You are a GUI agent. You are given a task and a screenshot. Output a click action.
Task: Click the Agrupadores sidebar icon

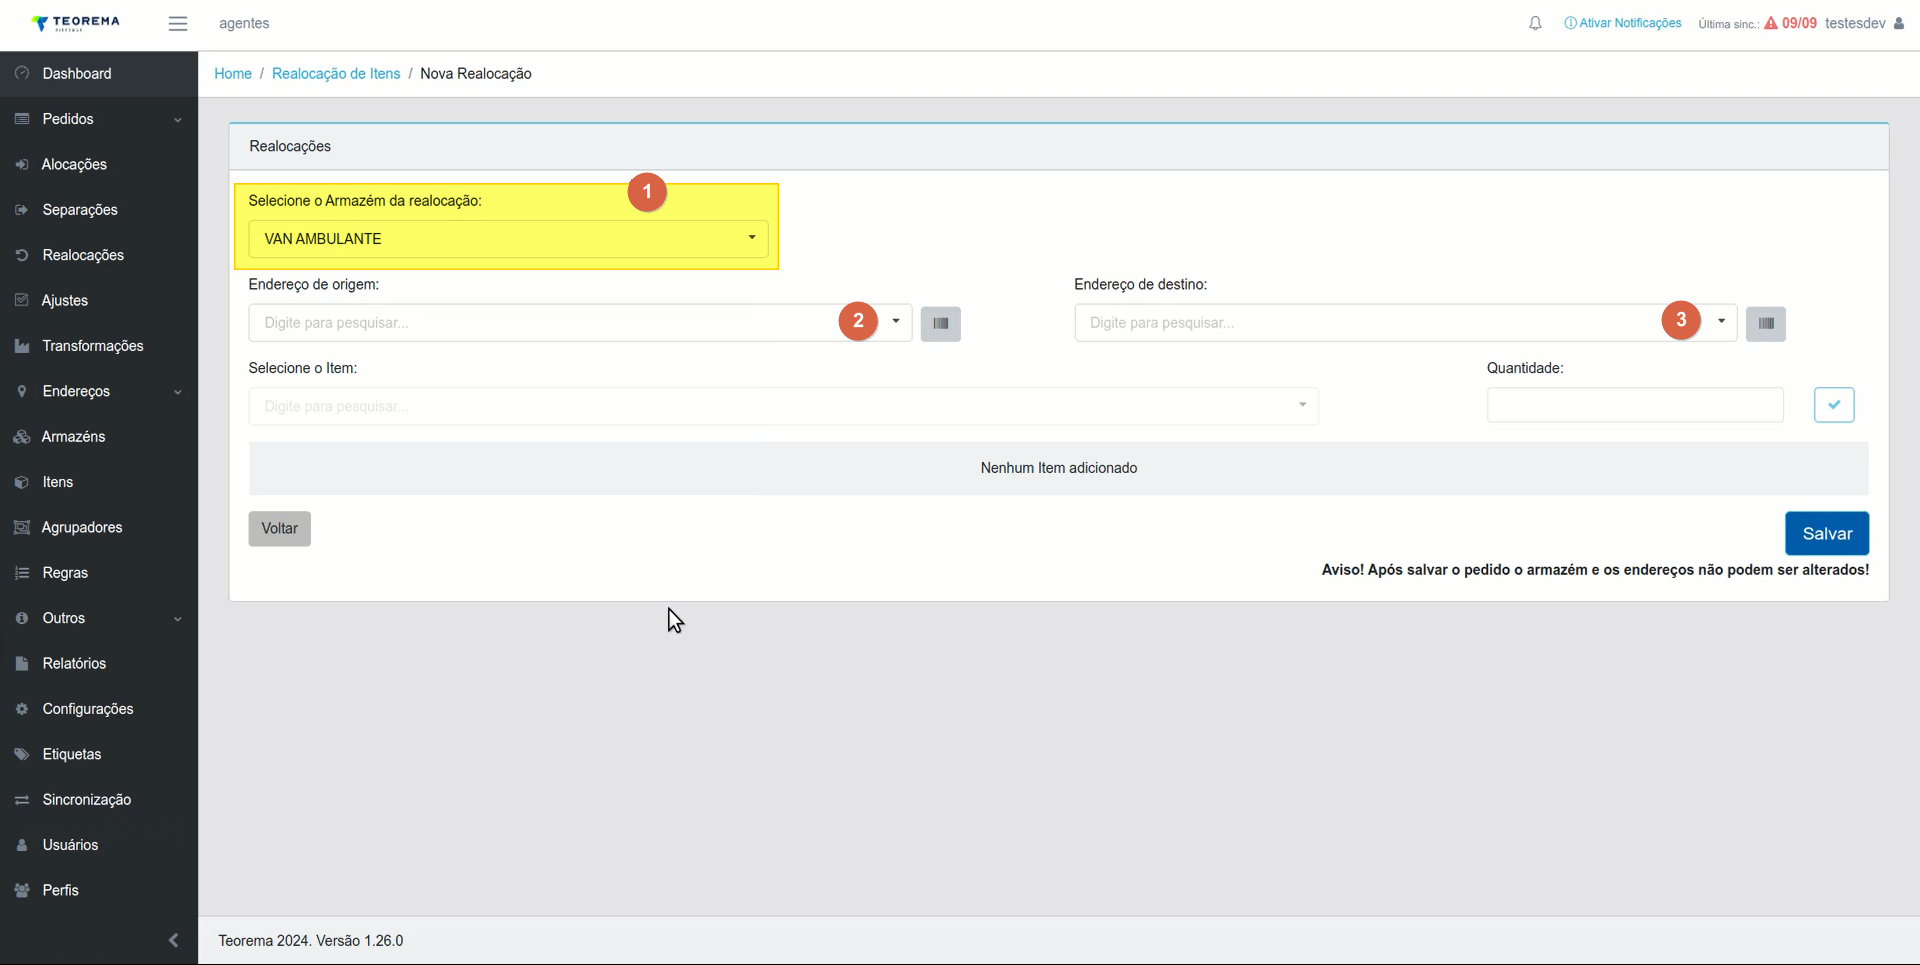click(x=22, y=527)
